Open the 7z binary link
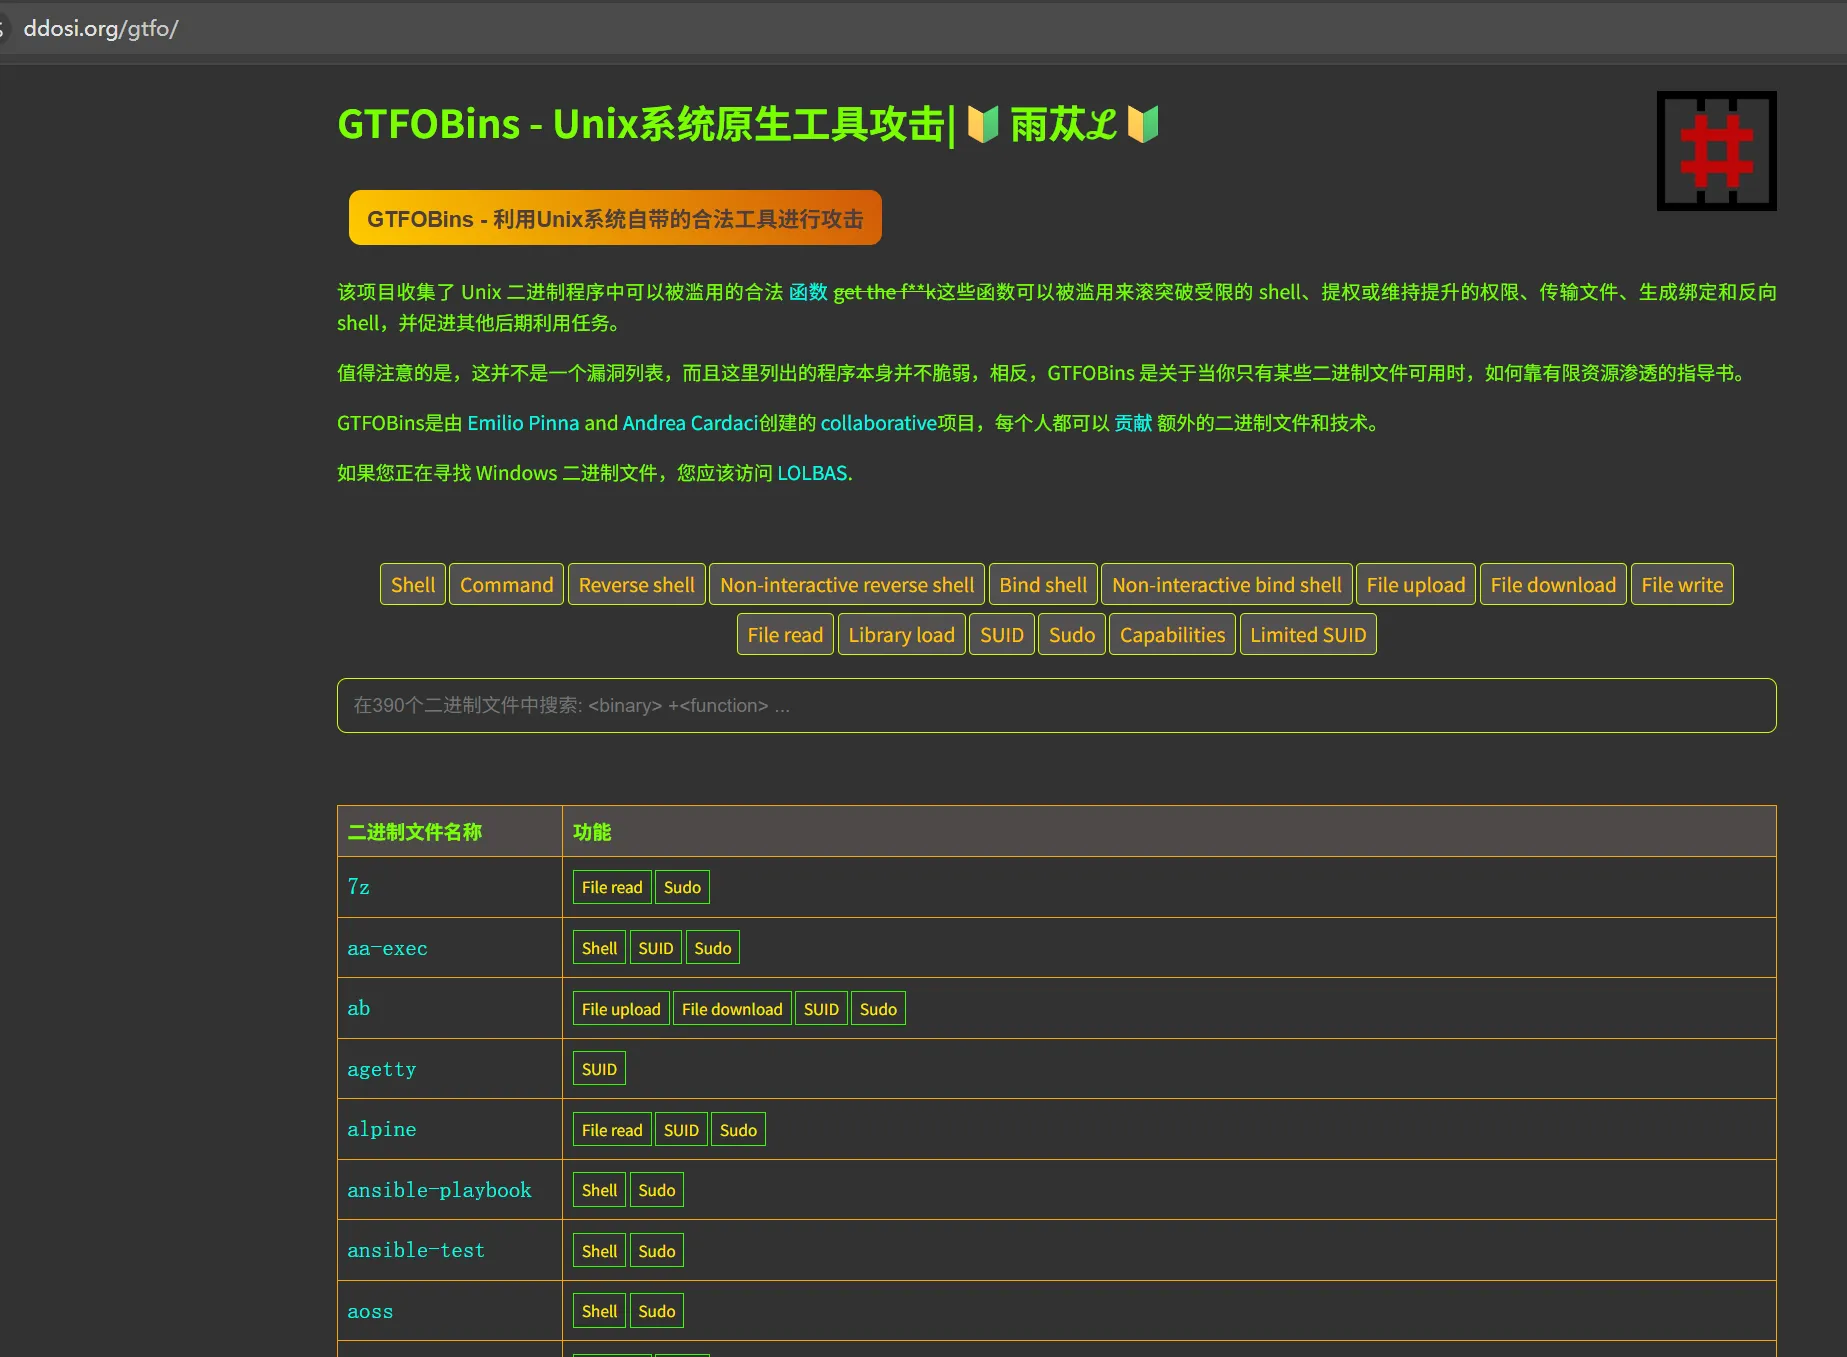This screenshot has width=1847, height=1357. [358, 887]
